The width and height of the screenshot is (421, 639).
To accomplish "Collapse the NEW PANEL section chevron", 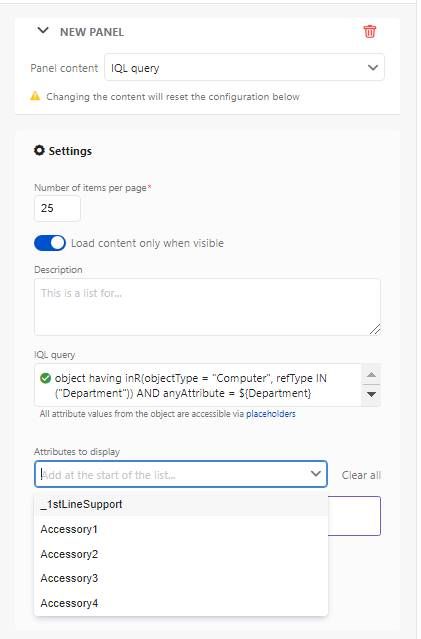I will coord(43,31).
